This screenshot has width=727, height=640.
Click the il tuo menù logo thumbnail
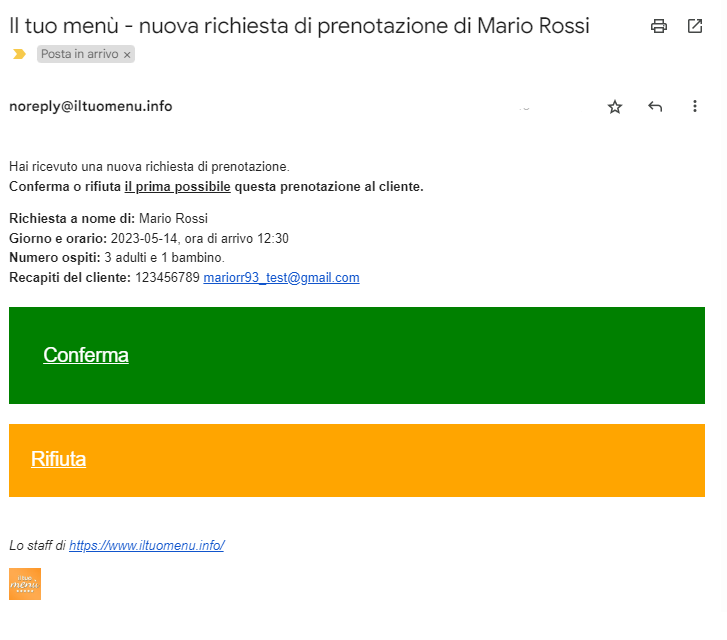[25, 584]
